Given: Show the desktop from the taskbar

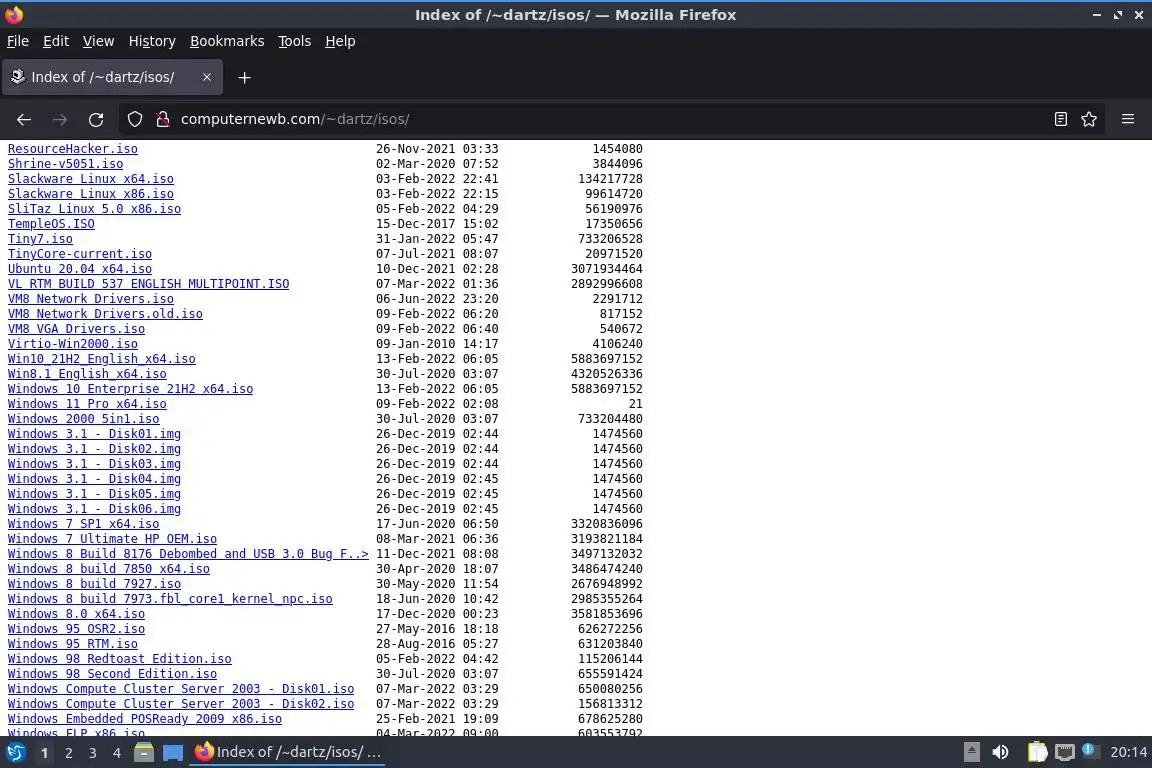Looking at the screenshot, I should (173, 752).
